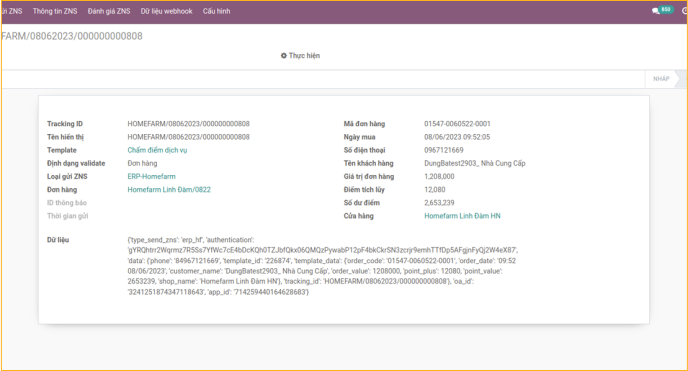
Task: Open the Dữ liệu webhook menu
Action: pyautogui.click(x=166, y=11)
